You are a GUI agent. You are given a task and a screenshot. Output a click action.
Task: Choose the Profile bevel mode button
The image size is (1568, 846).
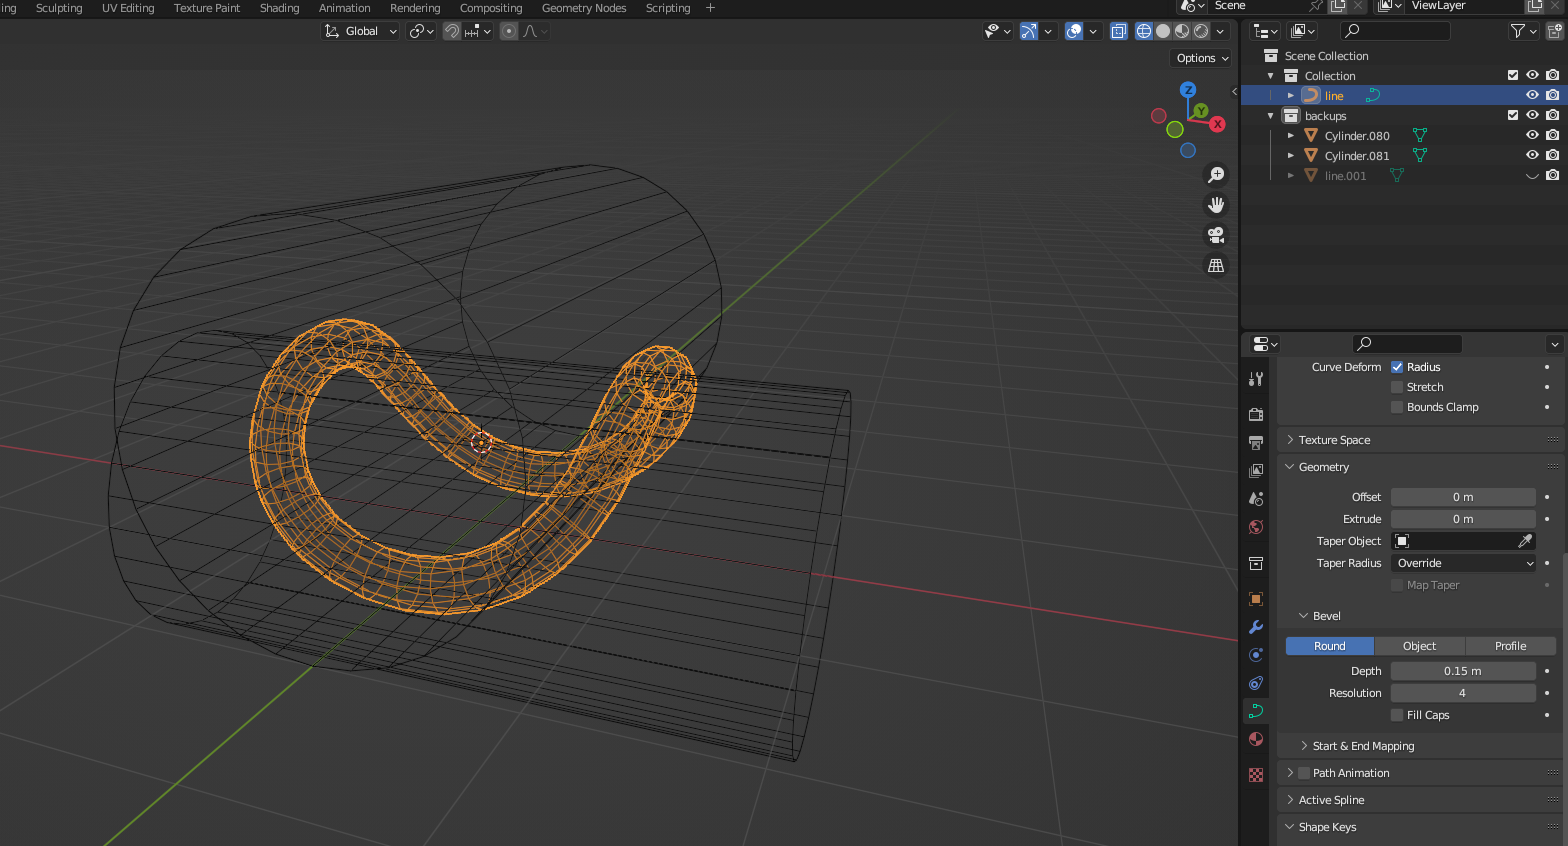(x=1510, y=646)
